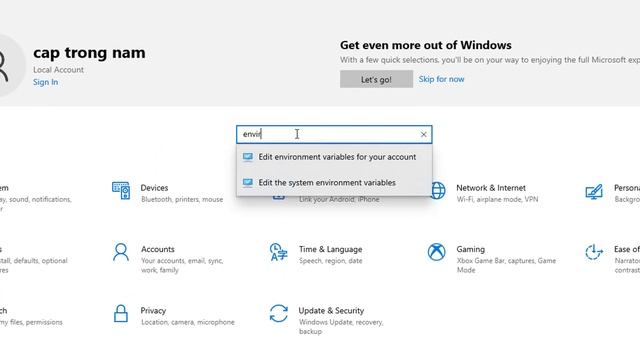Click the Skip for now link

click(x=441, y=79)
